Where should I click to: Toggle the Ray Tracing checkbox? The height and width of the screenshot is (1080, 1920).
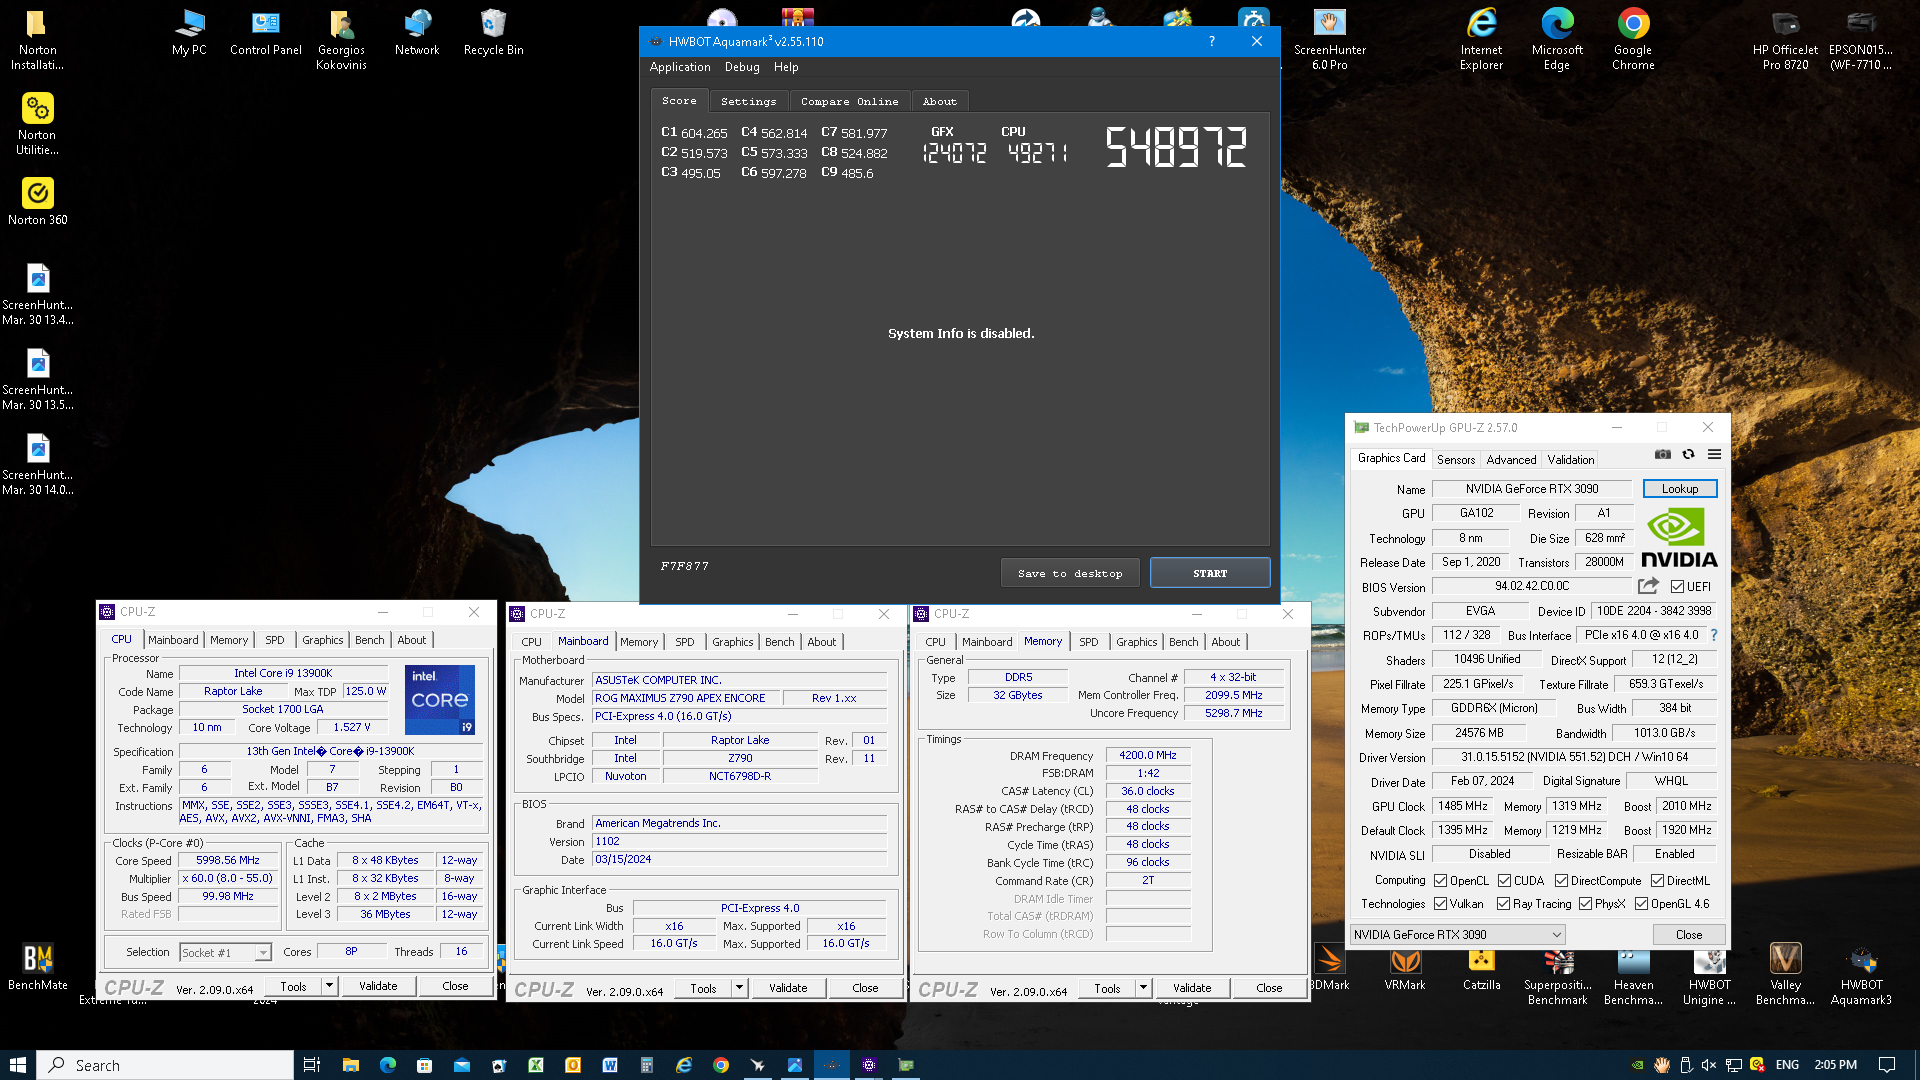pos(1503,904)
